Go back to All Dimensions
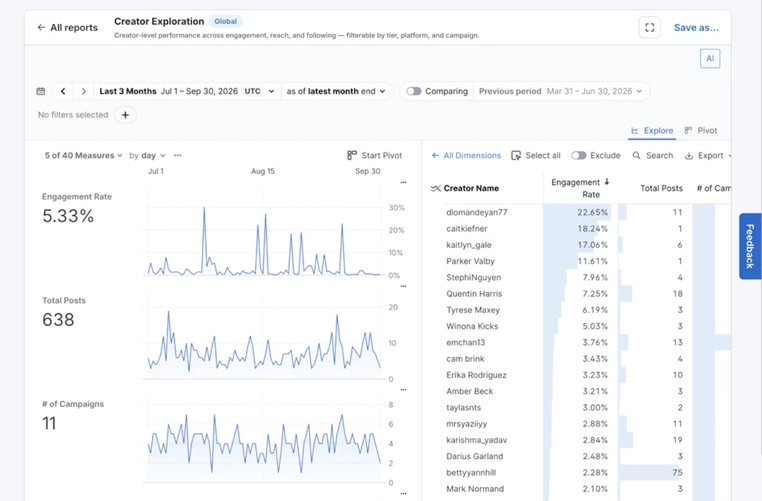 (x=467, y=155)
